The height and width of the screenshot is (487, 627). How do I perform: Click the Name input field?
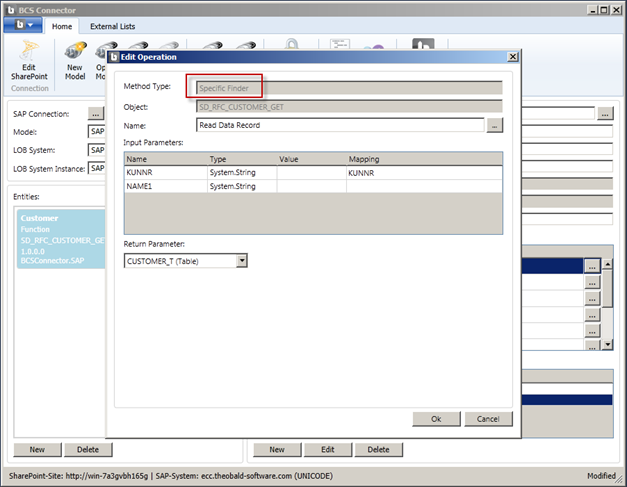point(340,125)
